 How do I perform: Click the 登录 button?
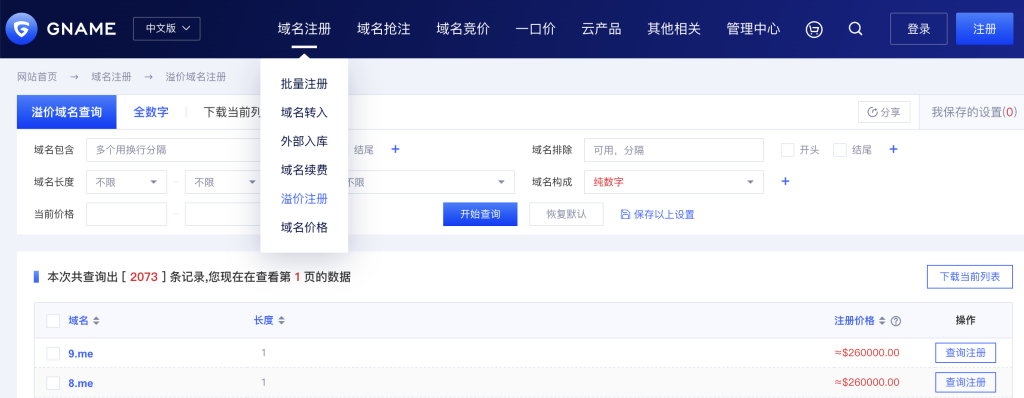click(x=919, y=29)
